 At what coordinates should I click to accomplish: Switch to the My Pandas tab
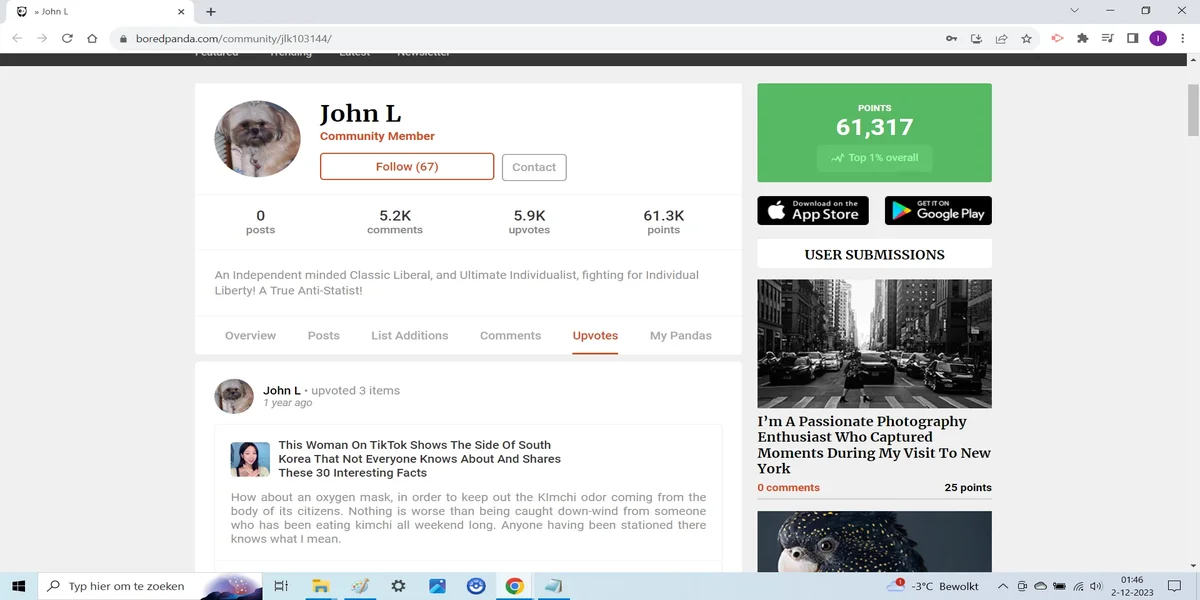[x=681, y=336]
